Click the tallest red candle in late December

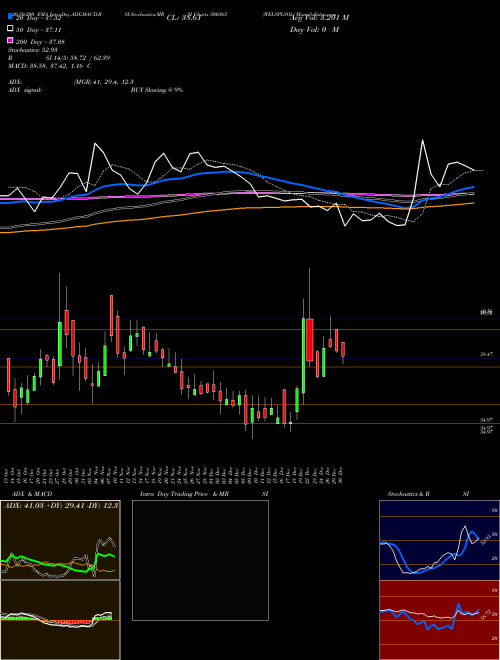point(310,340)
